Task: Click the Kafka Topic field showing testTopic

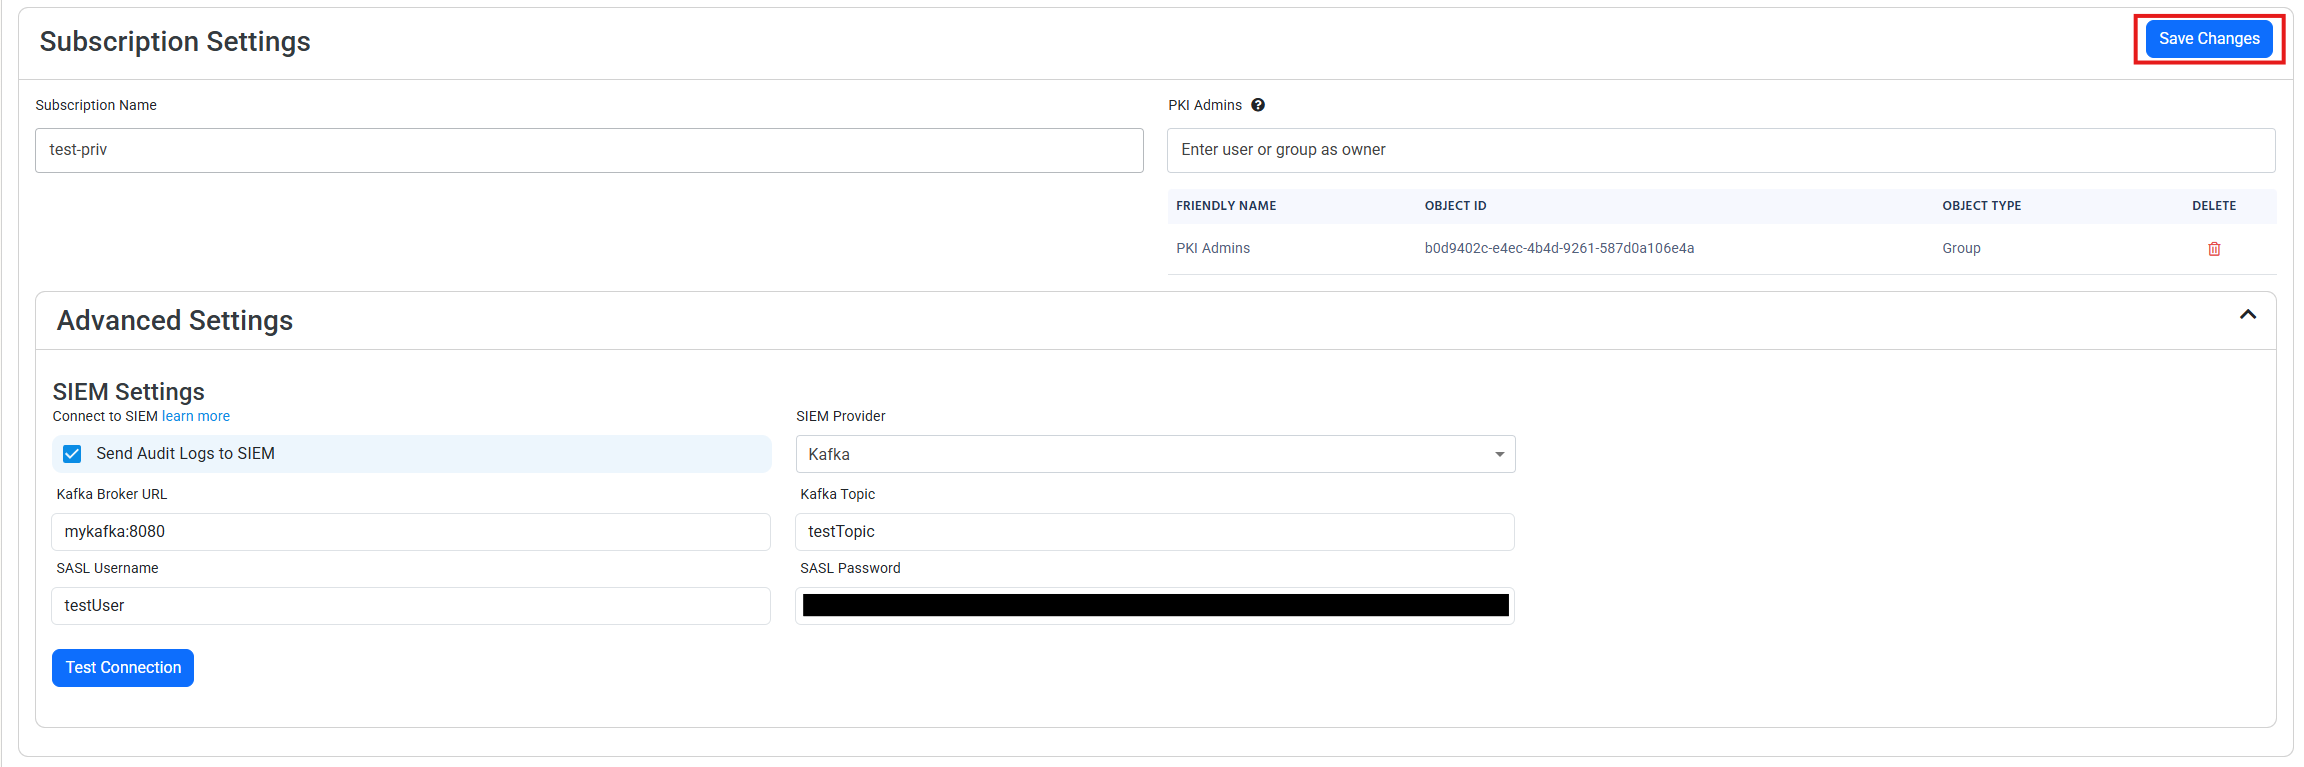Action: point(1155,531)
